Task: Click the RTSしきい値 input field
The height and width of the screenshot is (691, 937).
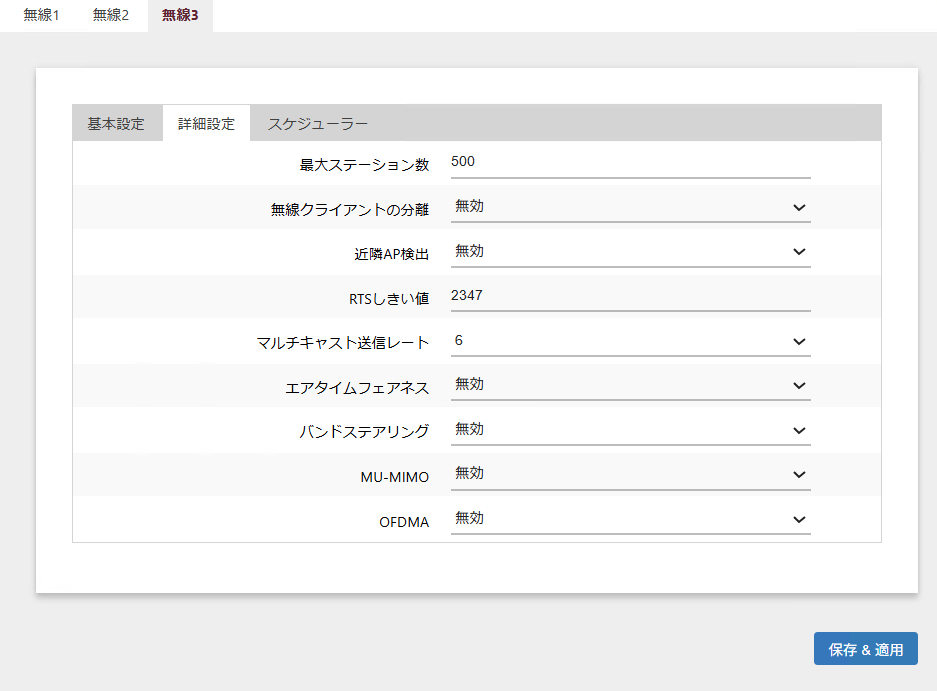Action: point(630,296)
